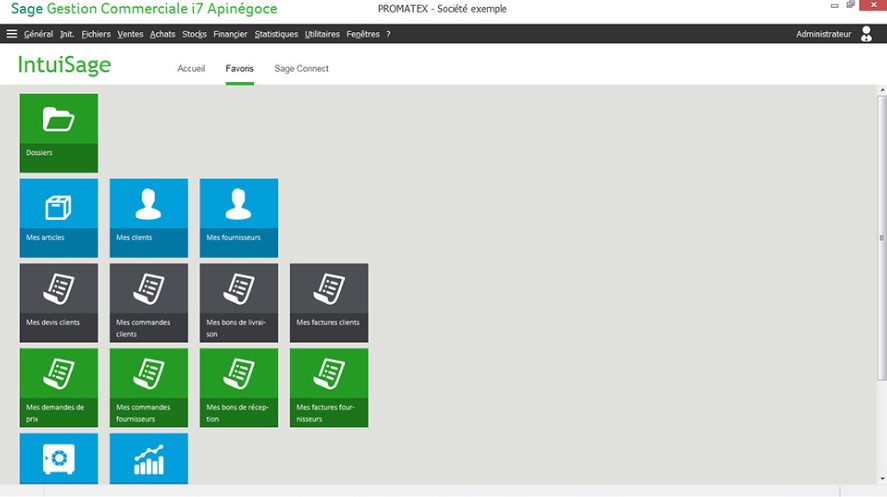Open the Fichiers menu
Screen dimensions: 887x497
(96, 34)
